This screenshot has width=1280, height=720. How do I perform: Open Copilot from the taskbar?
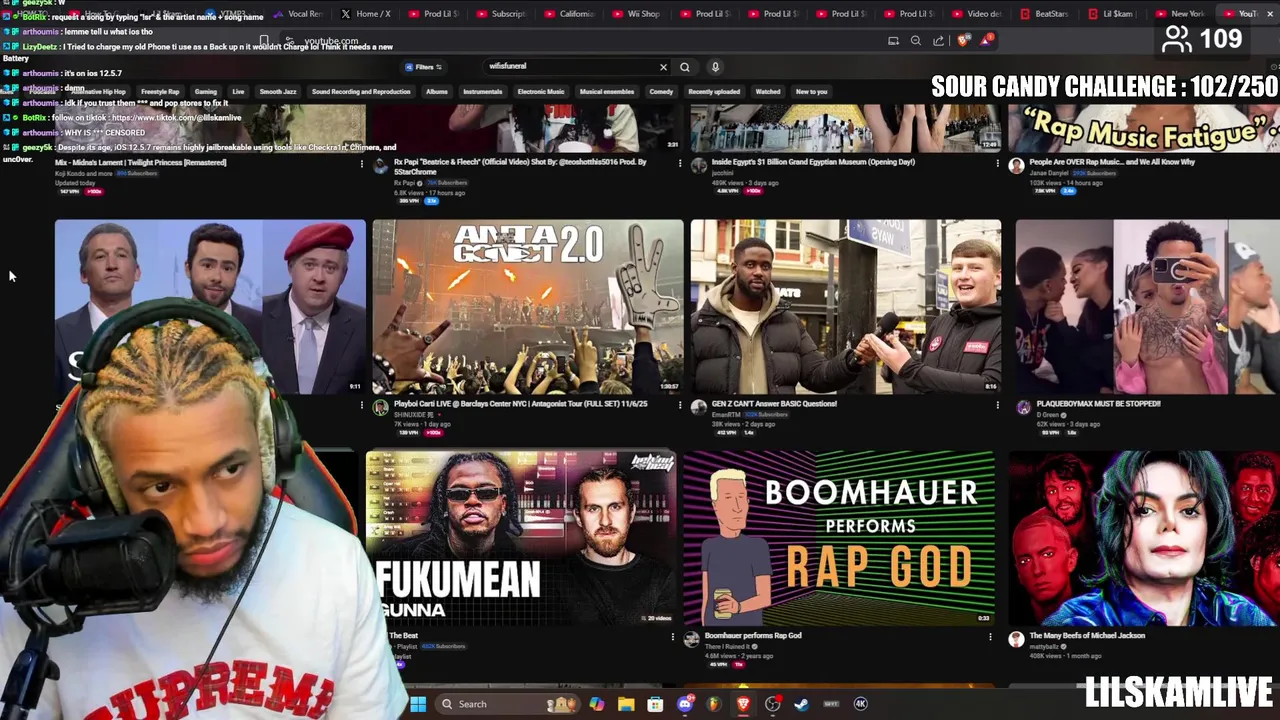click(x=597, y=704)
